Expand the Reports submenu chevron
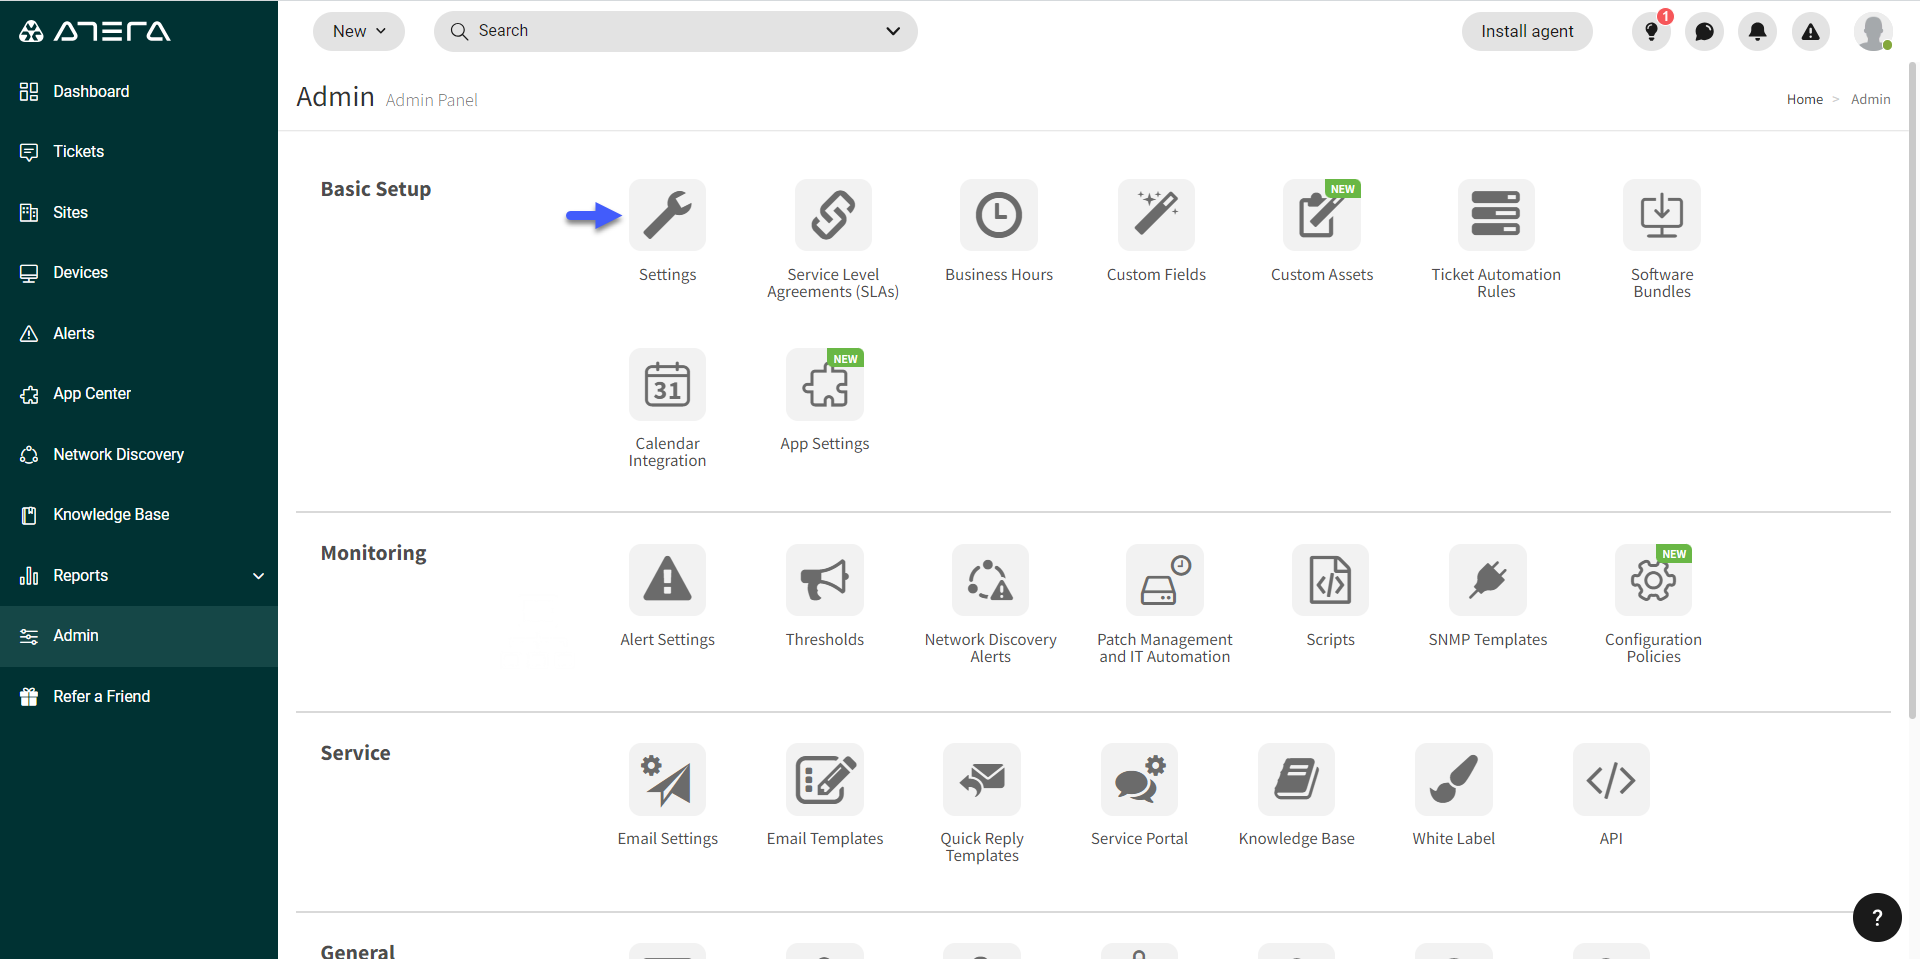This screenshot has width=1920, height=959. pos(259,576)
